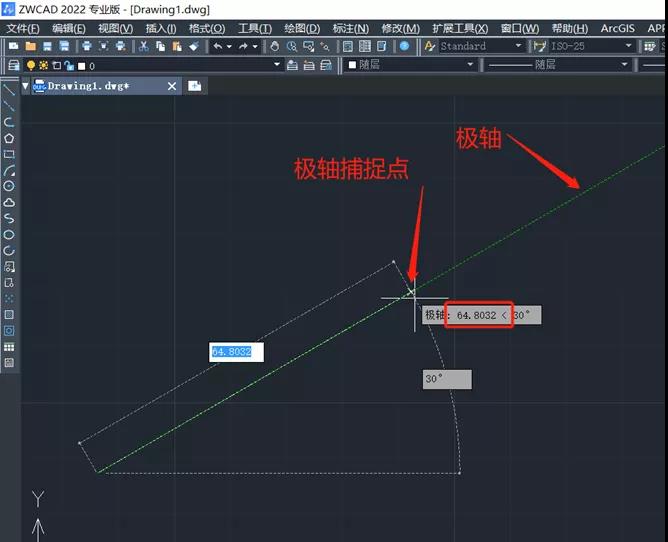Expand the layer 0 dropdown list

click(x=277, y=64)
